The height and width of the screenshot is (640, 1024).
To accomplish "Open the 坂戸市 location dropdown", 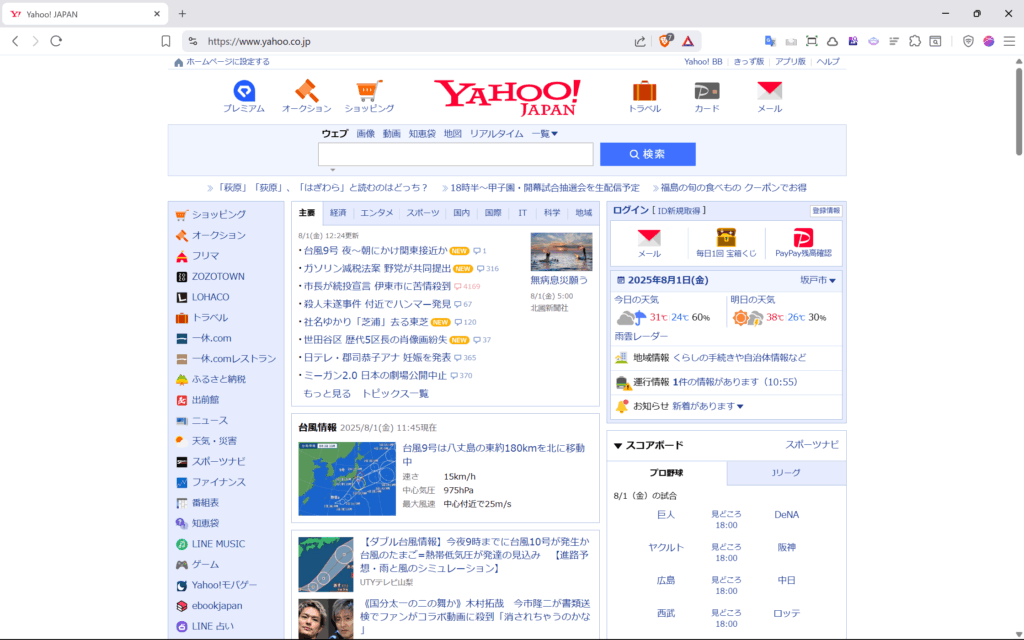I will 818,280.
